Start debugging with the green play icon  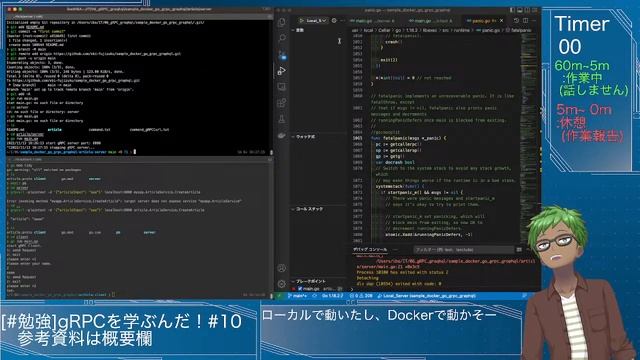click(x=301, y=20)
